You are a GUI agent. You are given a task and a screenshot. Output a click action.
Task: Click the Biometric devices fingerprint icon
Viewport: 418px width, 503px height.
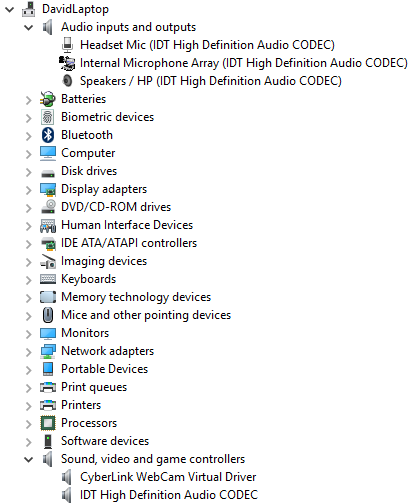[x=48, y=117]
